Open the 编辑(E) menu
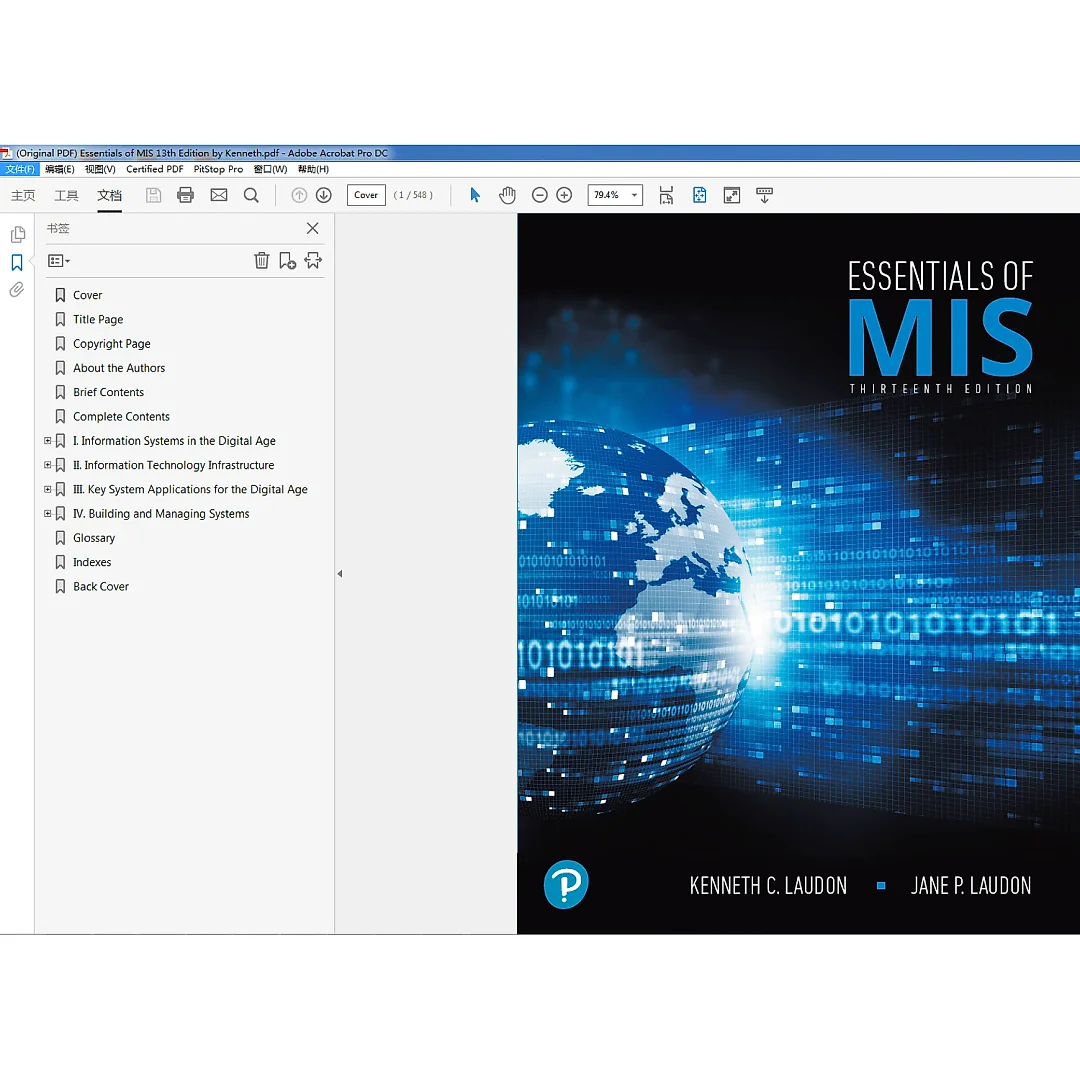The height and width of the screenshot is (1080, 1080). point(60,169)
